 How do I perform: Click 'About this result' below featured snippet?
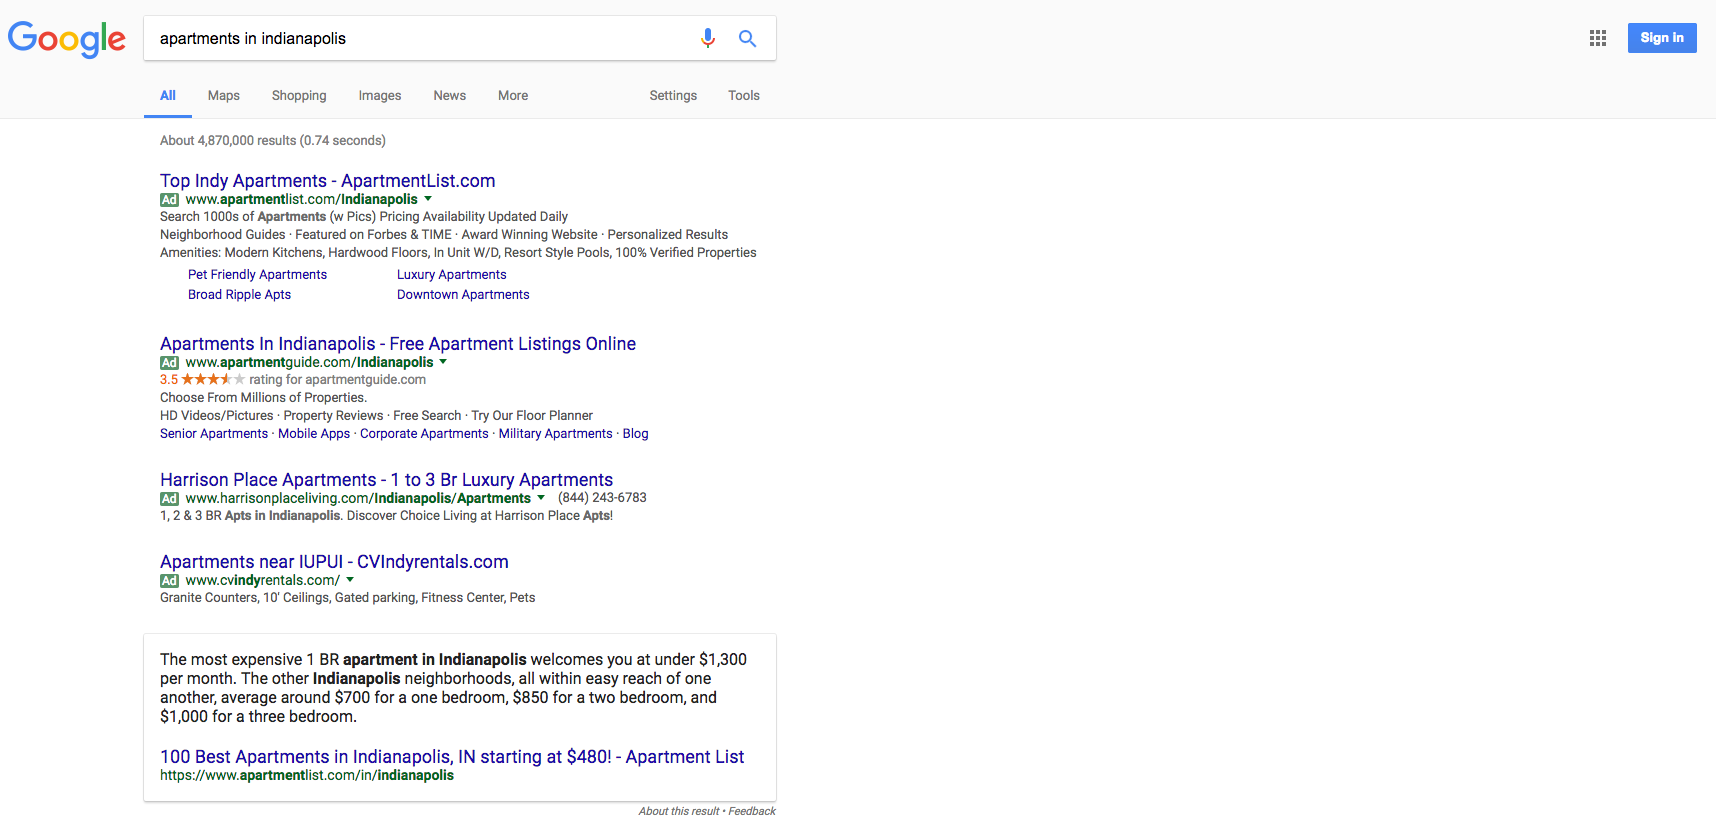(679, 811)
